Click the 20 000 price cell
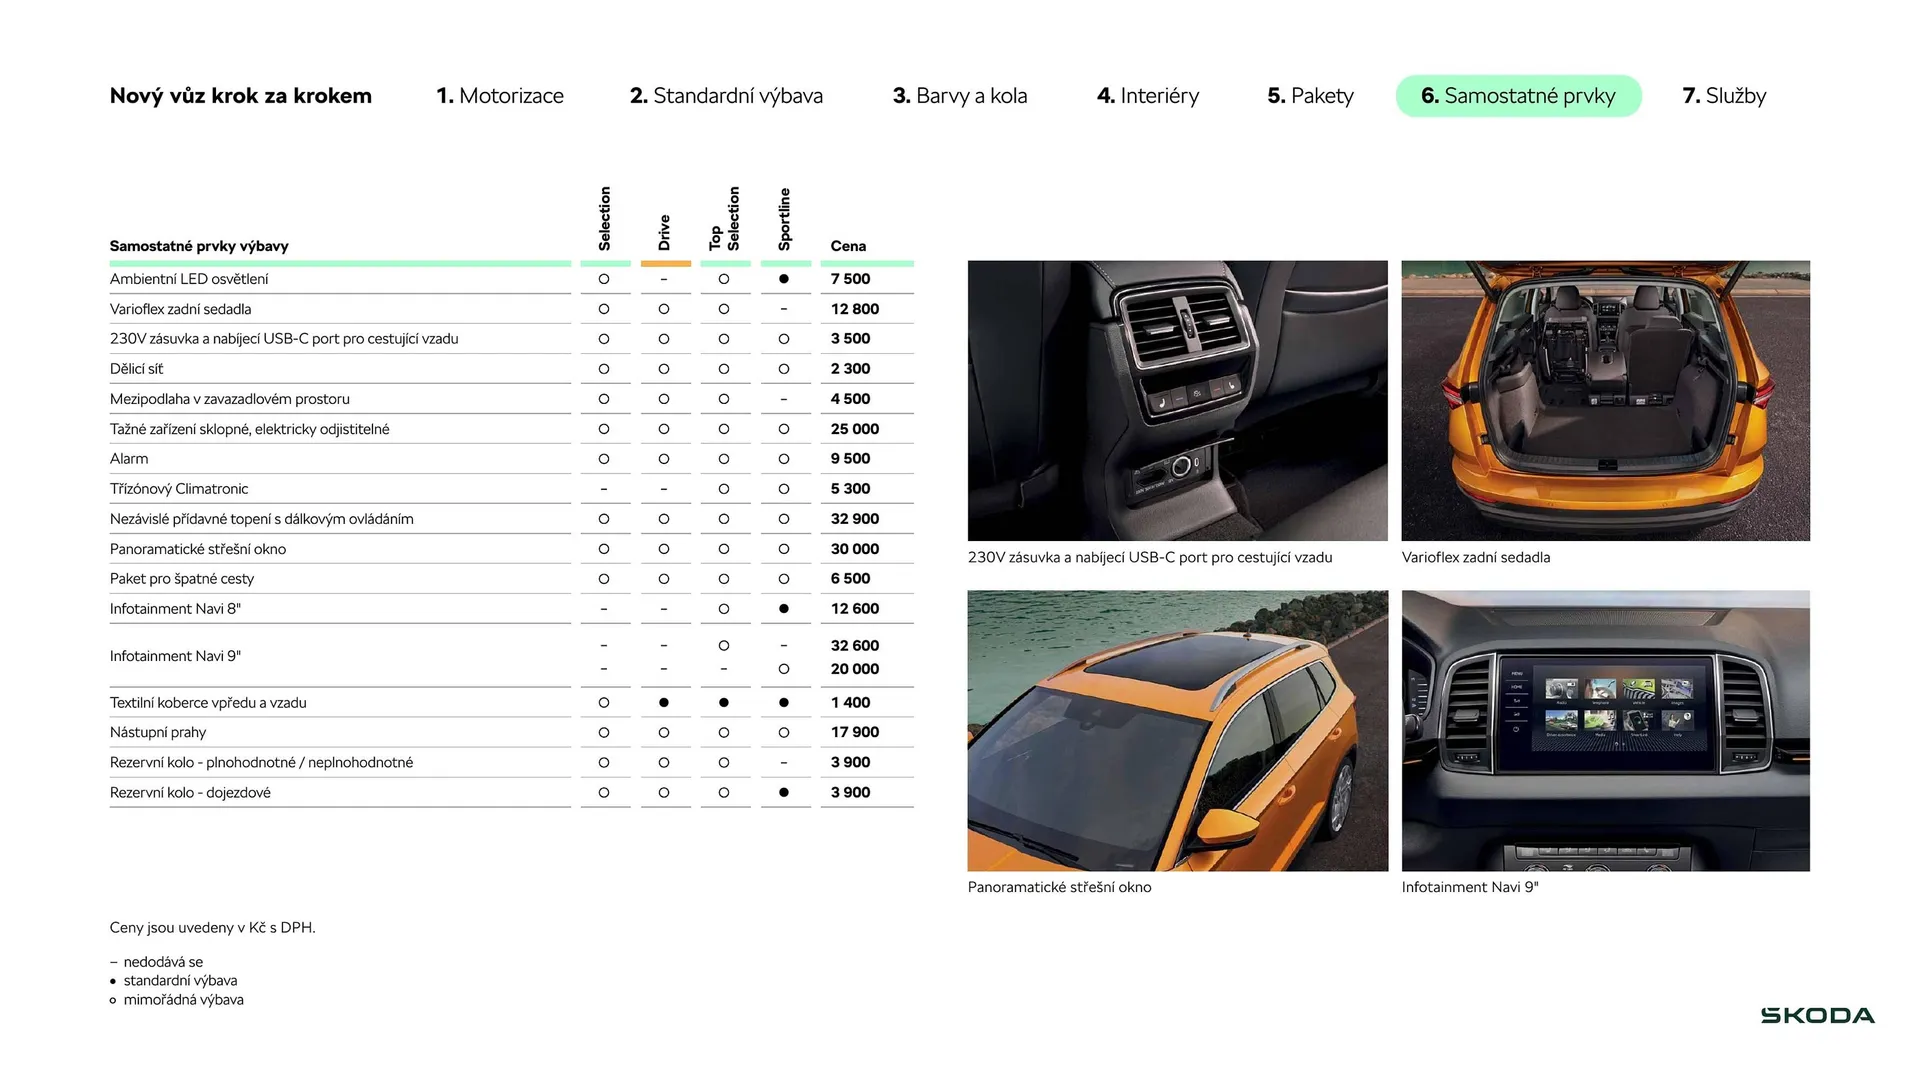Screen dimensions: 1920x1080 pos(855,669)
